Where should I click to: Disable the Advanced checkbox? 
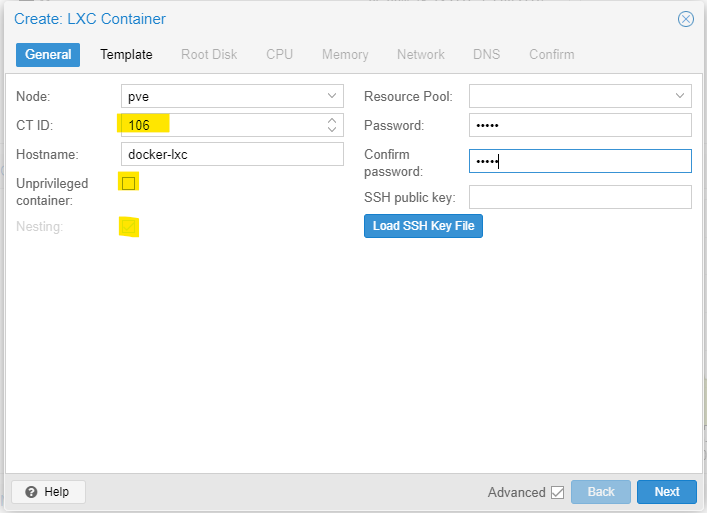pyautogui.click(x=557, y=492)
